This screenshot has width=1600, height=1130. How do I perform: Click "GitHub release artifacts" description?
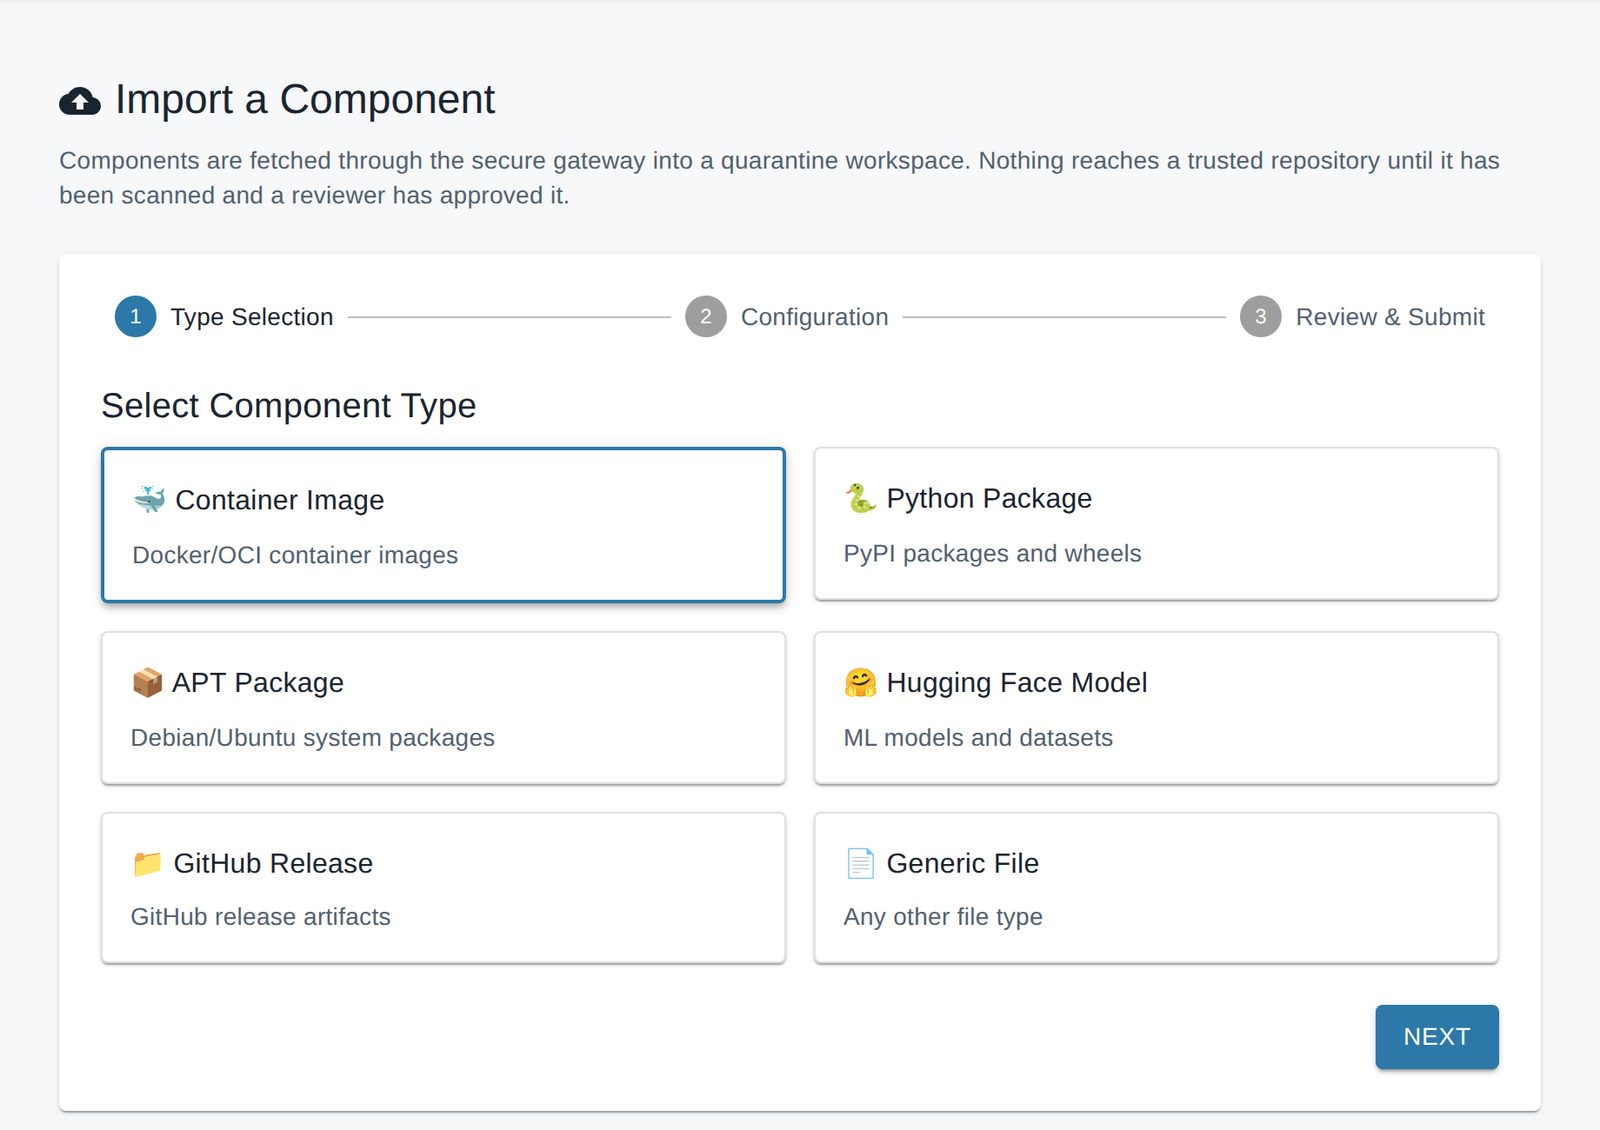(261, 917)
